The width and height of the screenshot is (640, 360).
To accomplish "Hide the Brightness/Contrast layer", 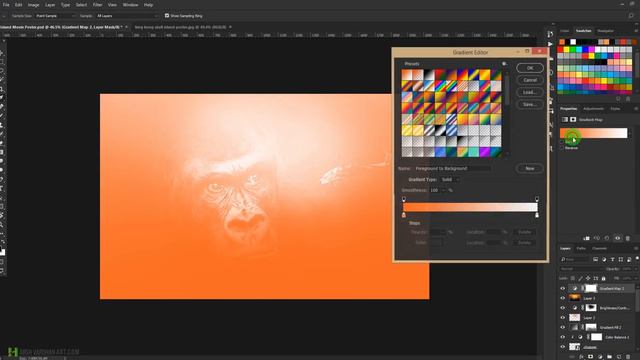I will (x=563, y=308).
